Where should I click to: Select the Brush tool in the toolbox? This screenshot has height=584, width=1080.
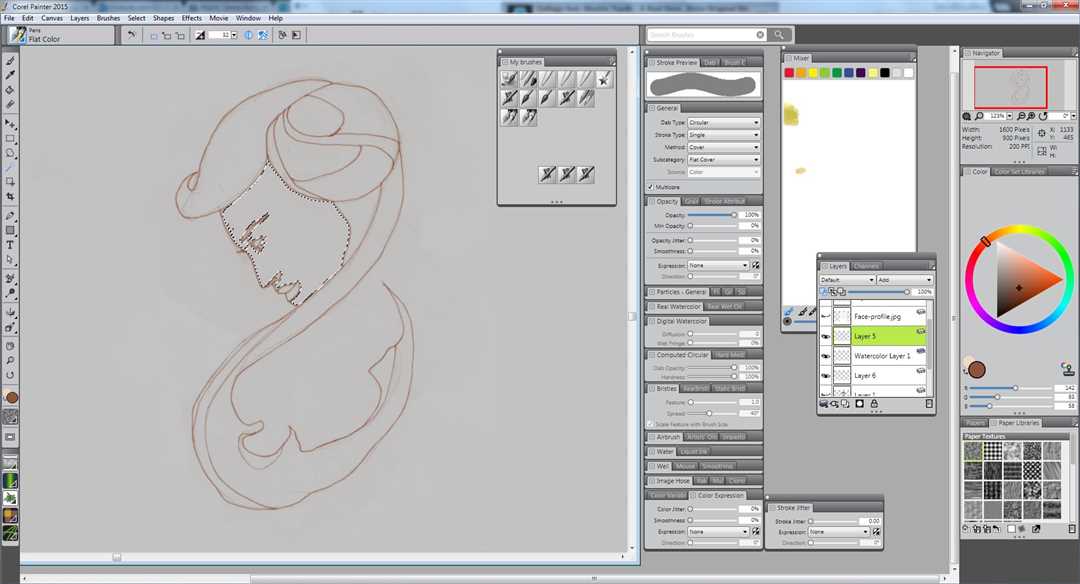pyautogui.click(x=11, y=61)
